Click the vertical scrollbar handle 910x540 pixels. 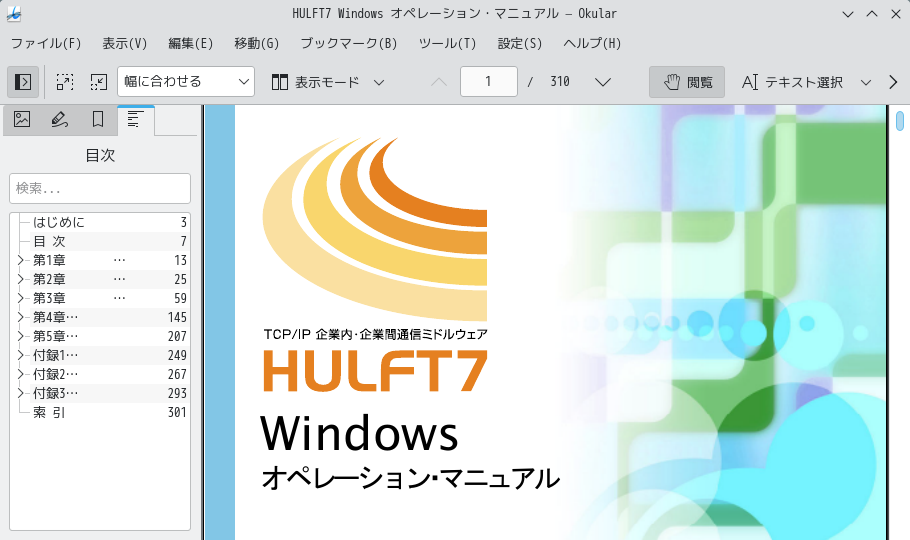click(900, 121)
